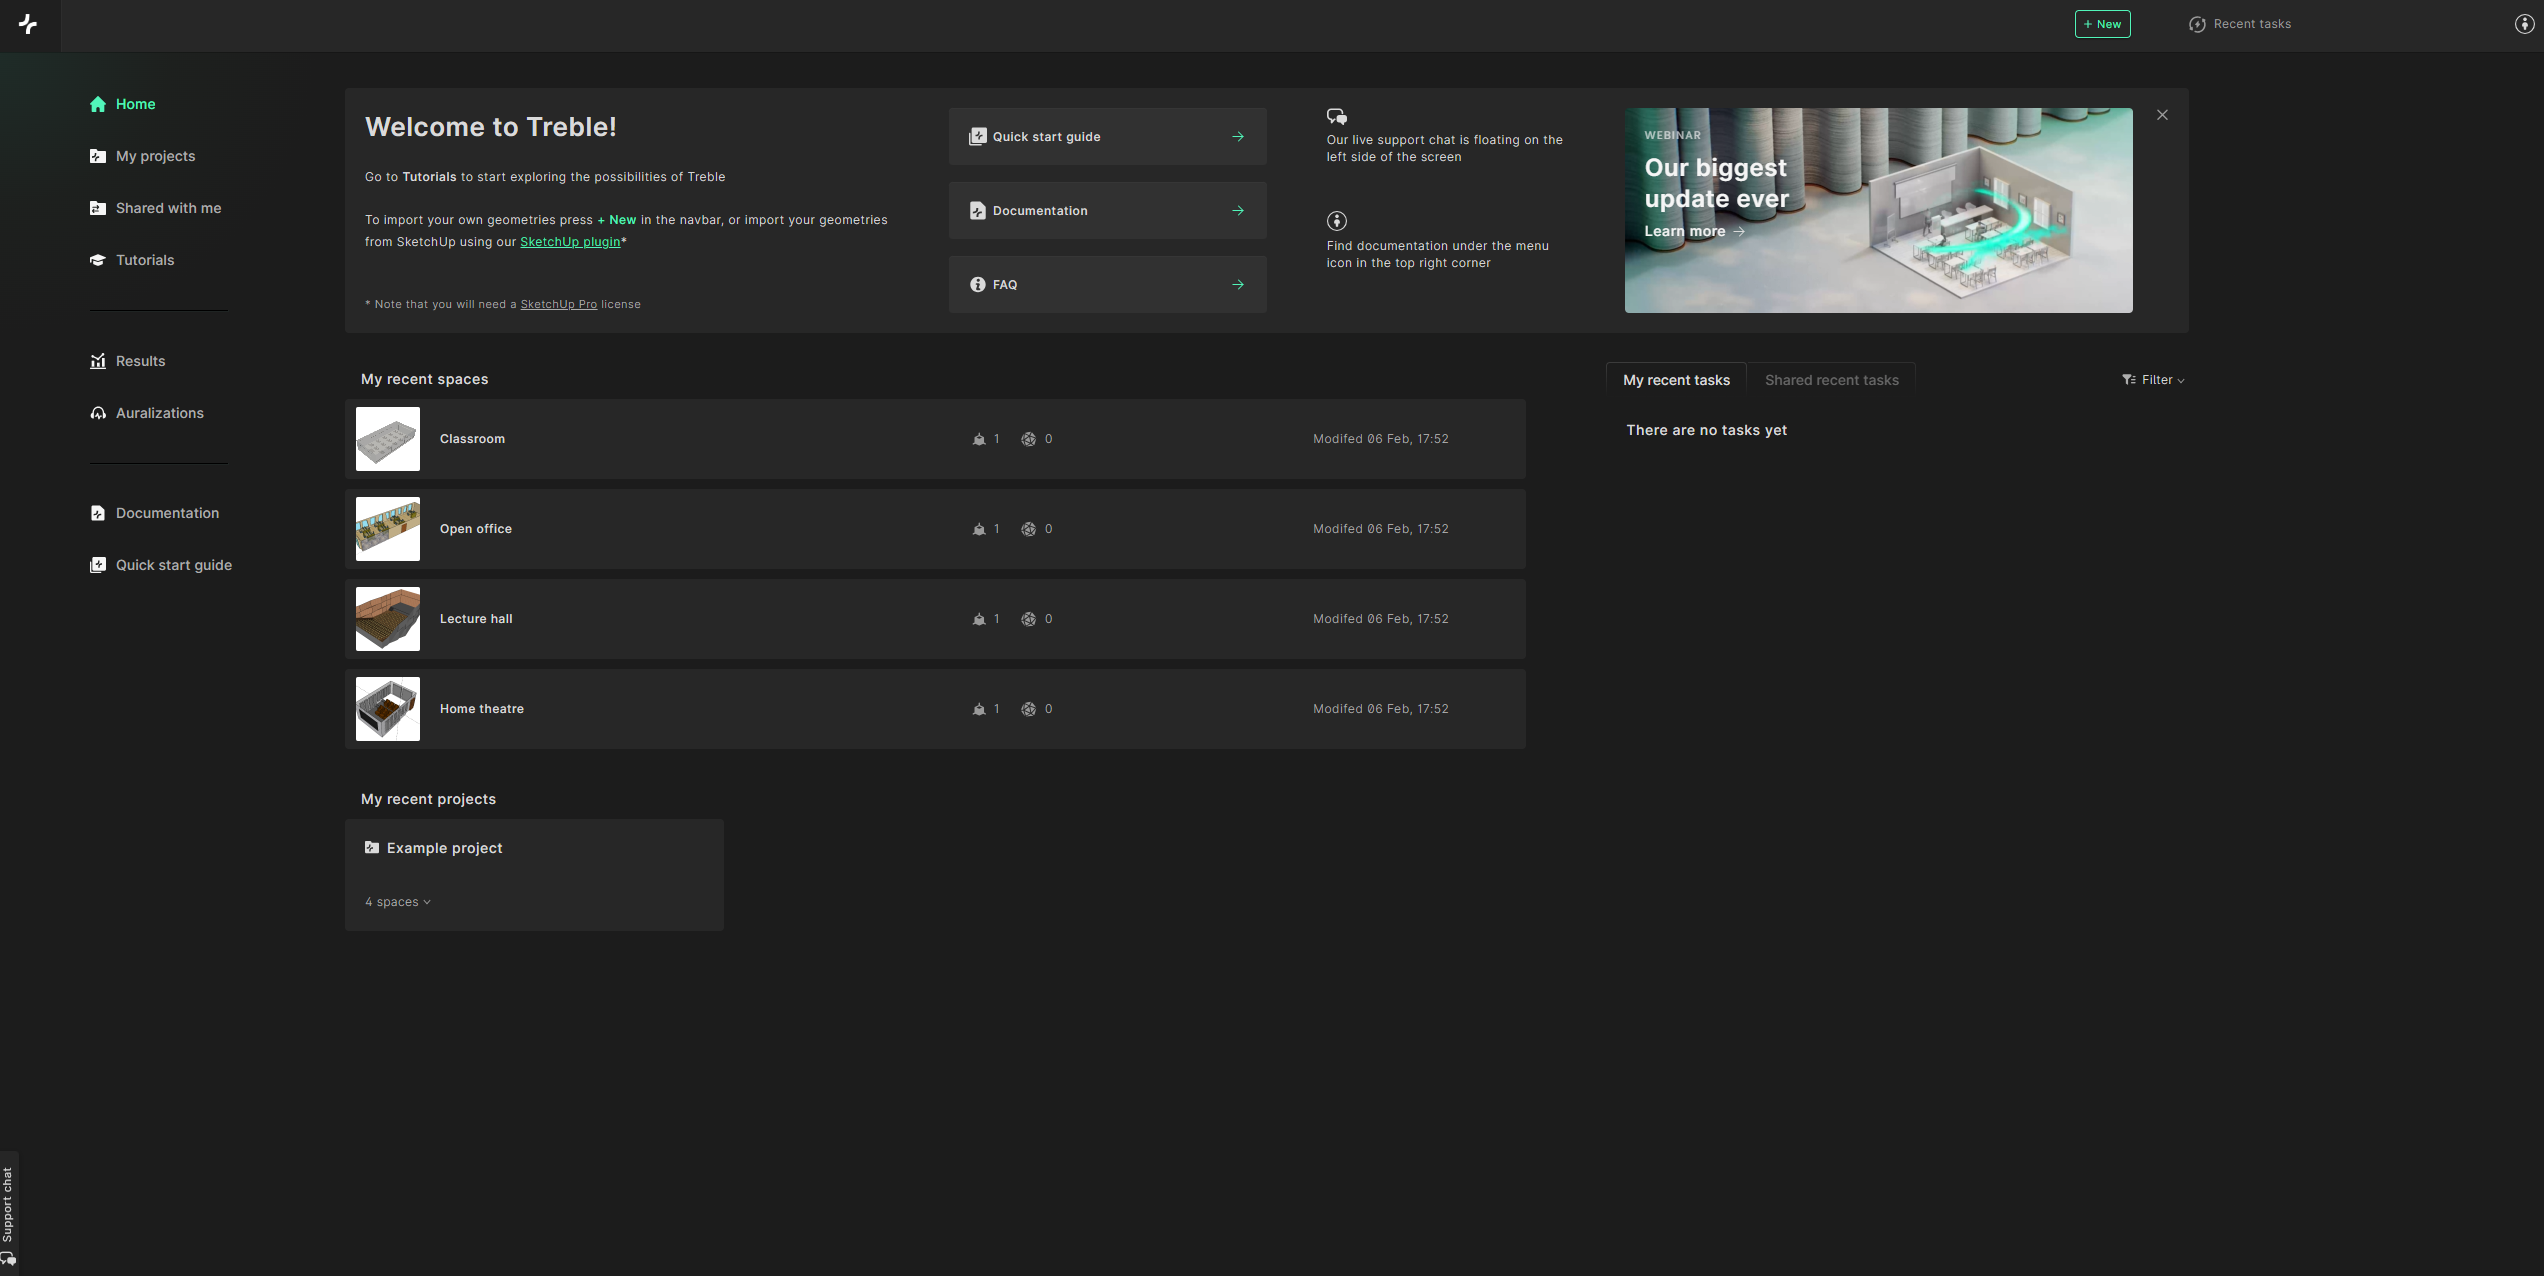This screenshot has width=2544, height=1276.
Task: Click the Quick start guide icon
Action: tap(976, 135)
